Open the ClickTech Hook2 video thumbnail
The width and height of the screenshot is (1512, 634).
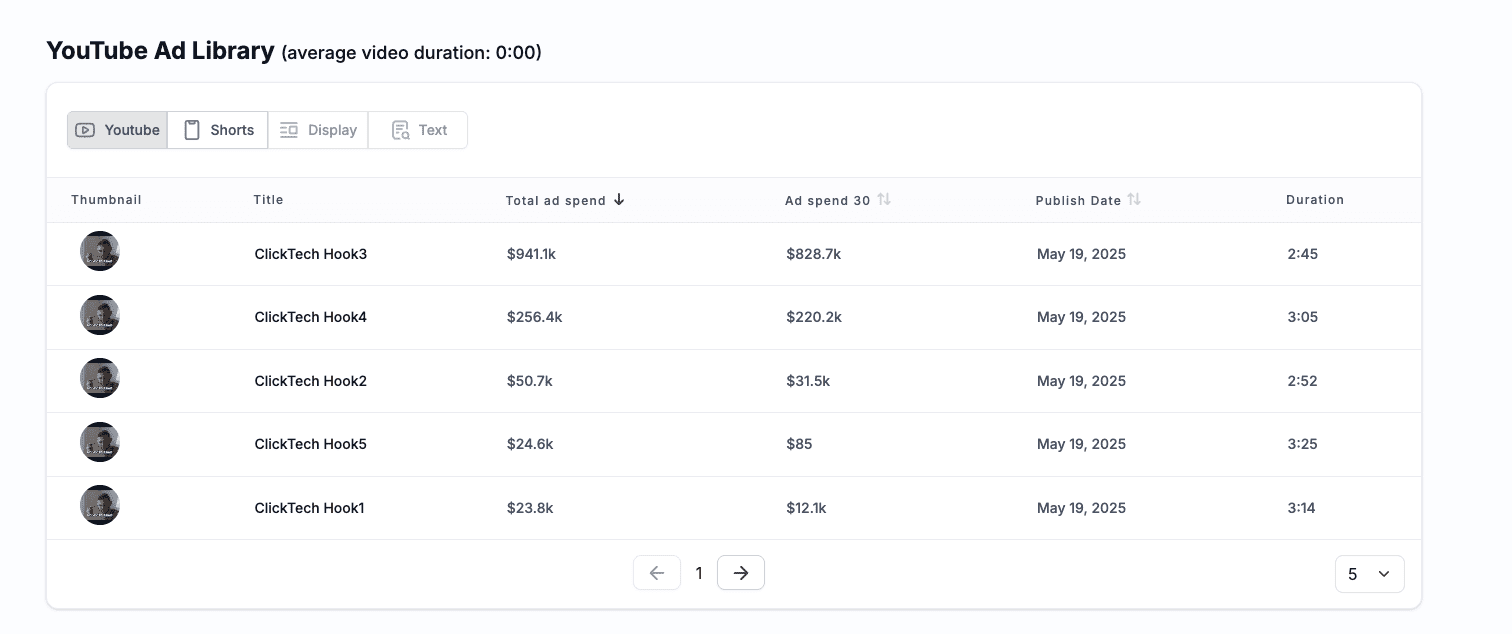coord(100,378)
